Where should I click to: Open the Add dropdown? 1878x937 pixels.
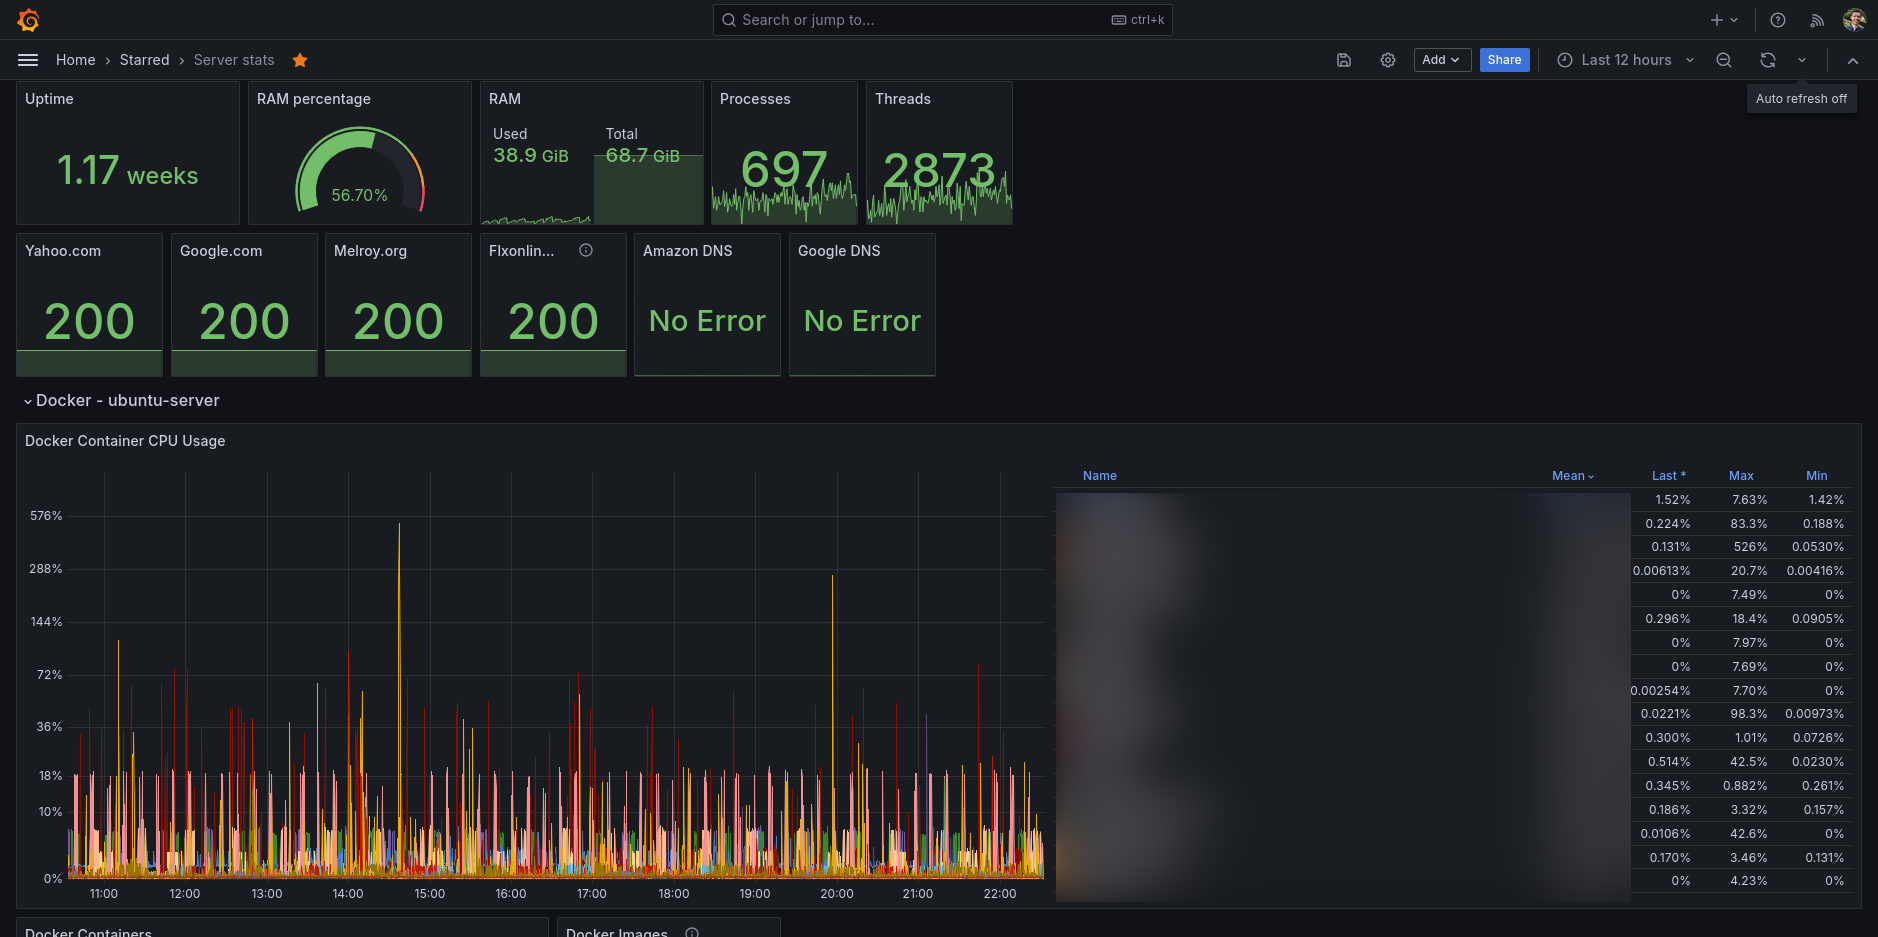point(1441,60)
